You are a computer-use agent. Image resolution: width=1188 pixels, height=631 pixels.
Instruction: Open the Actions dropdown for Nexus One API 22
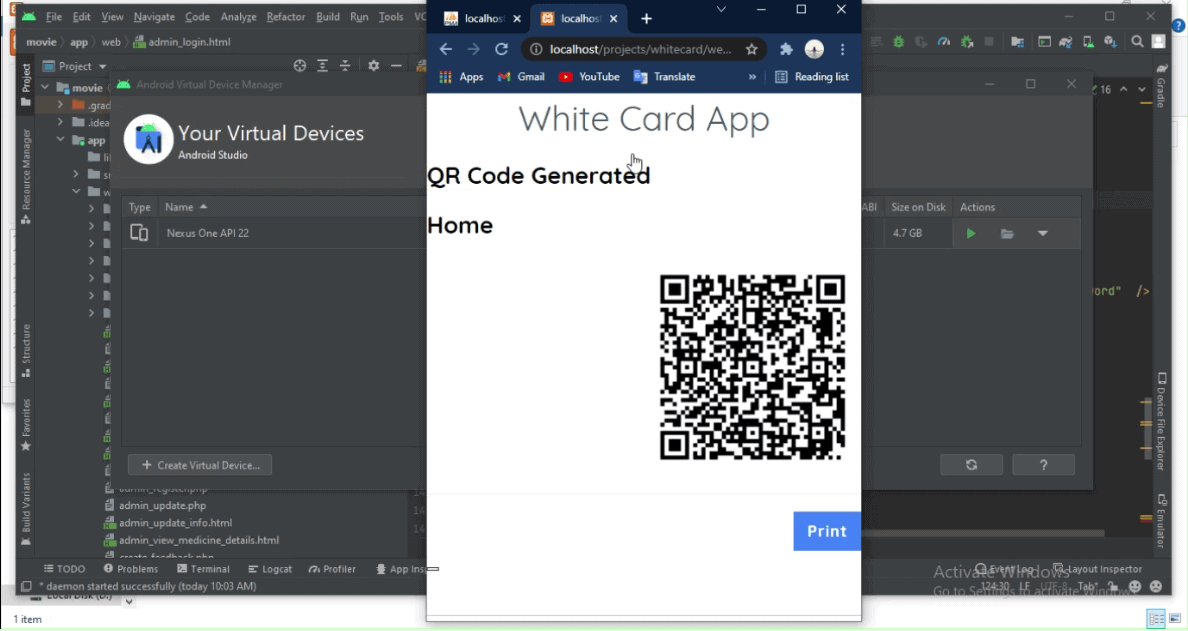(x=1043, y=233)
